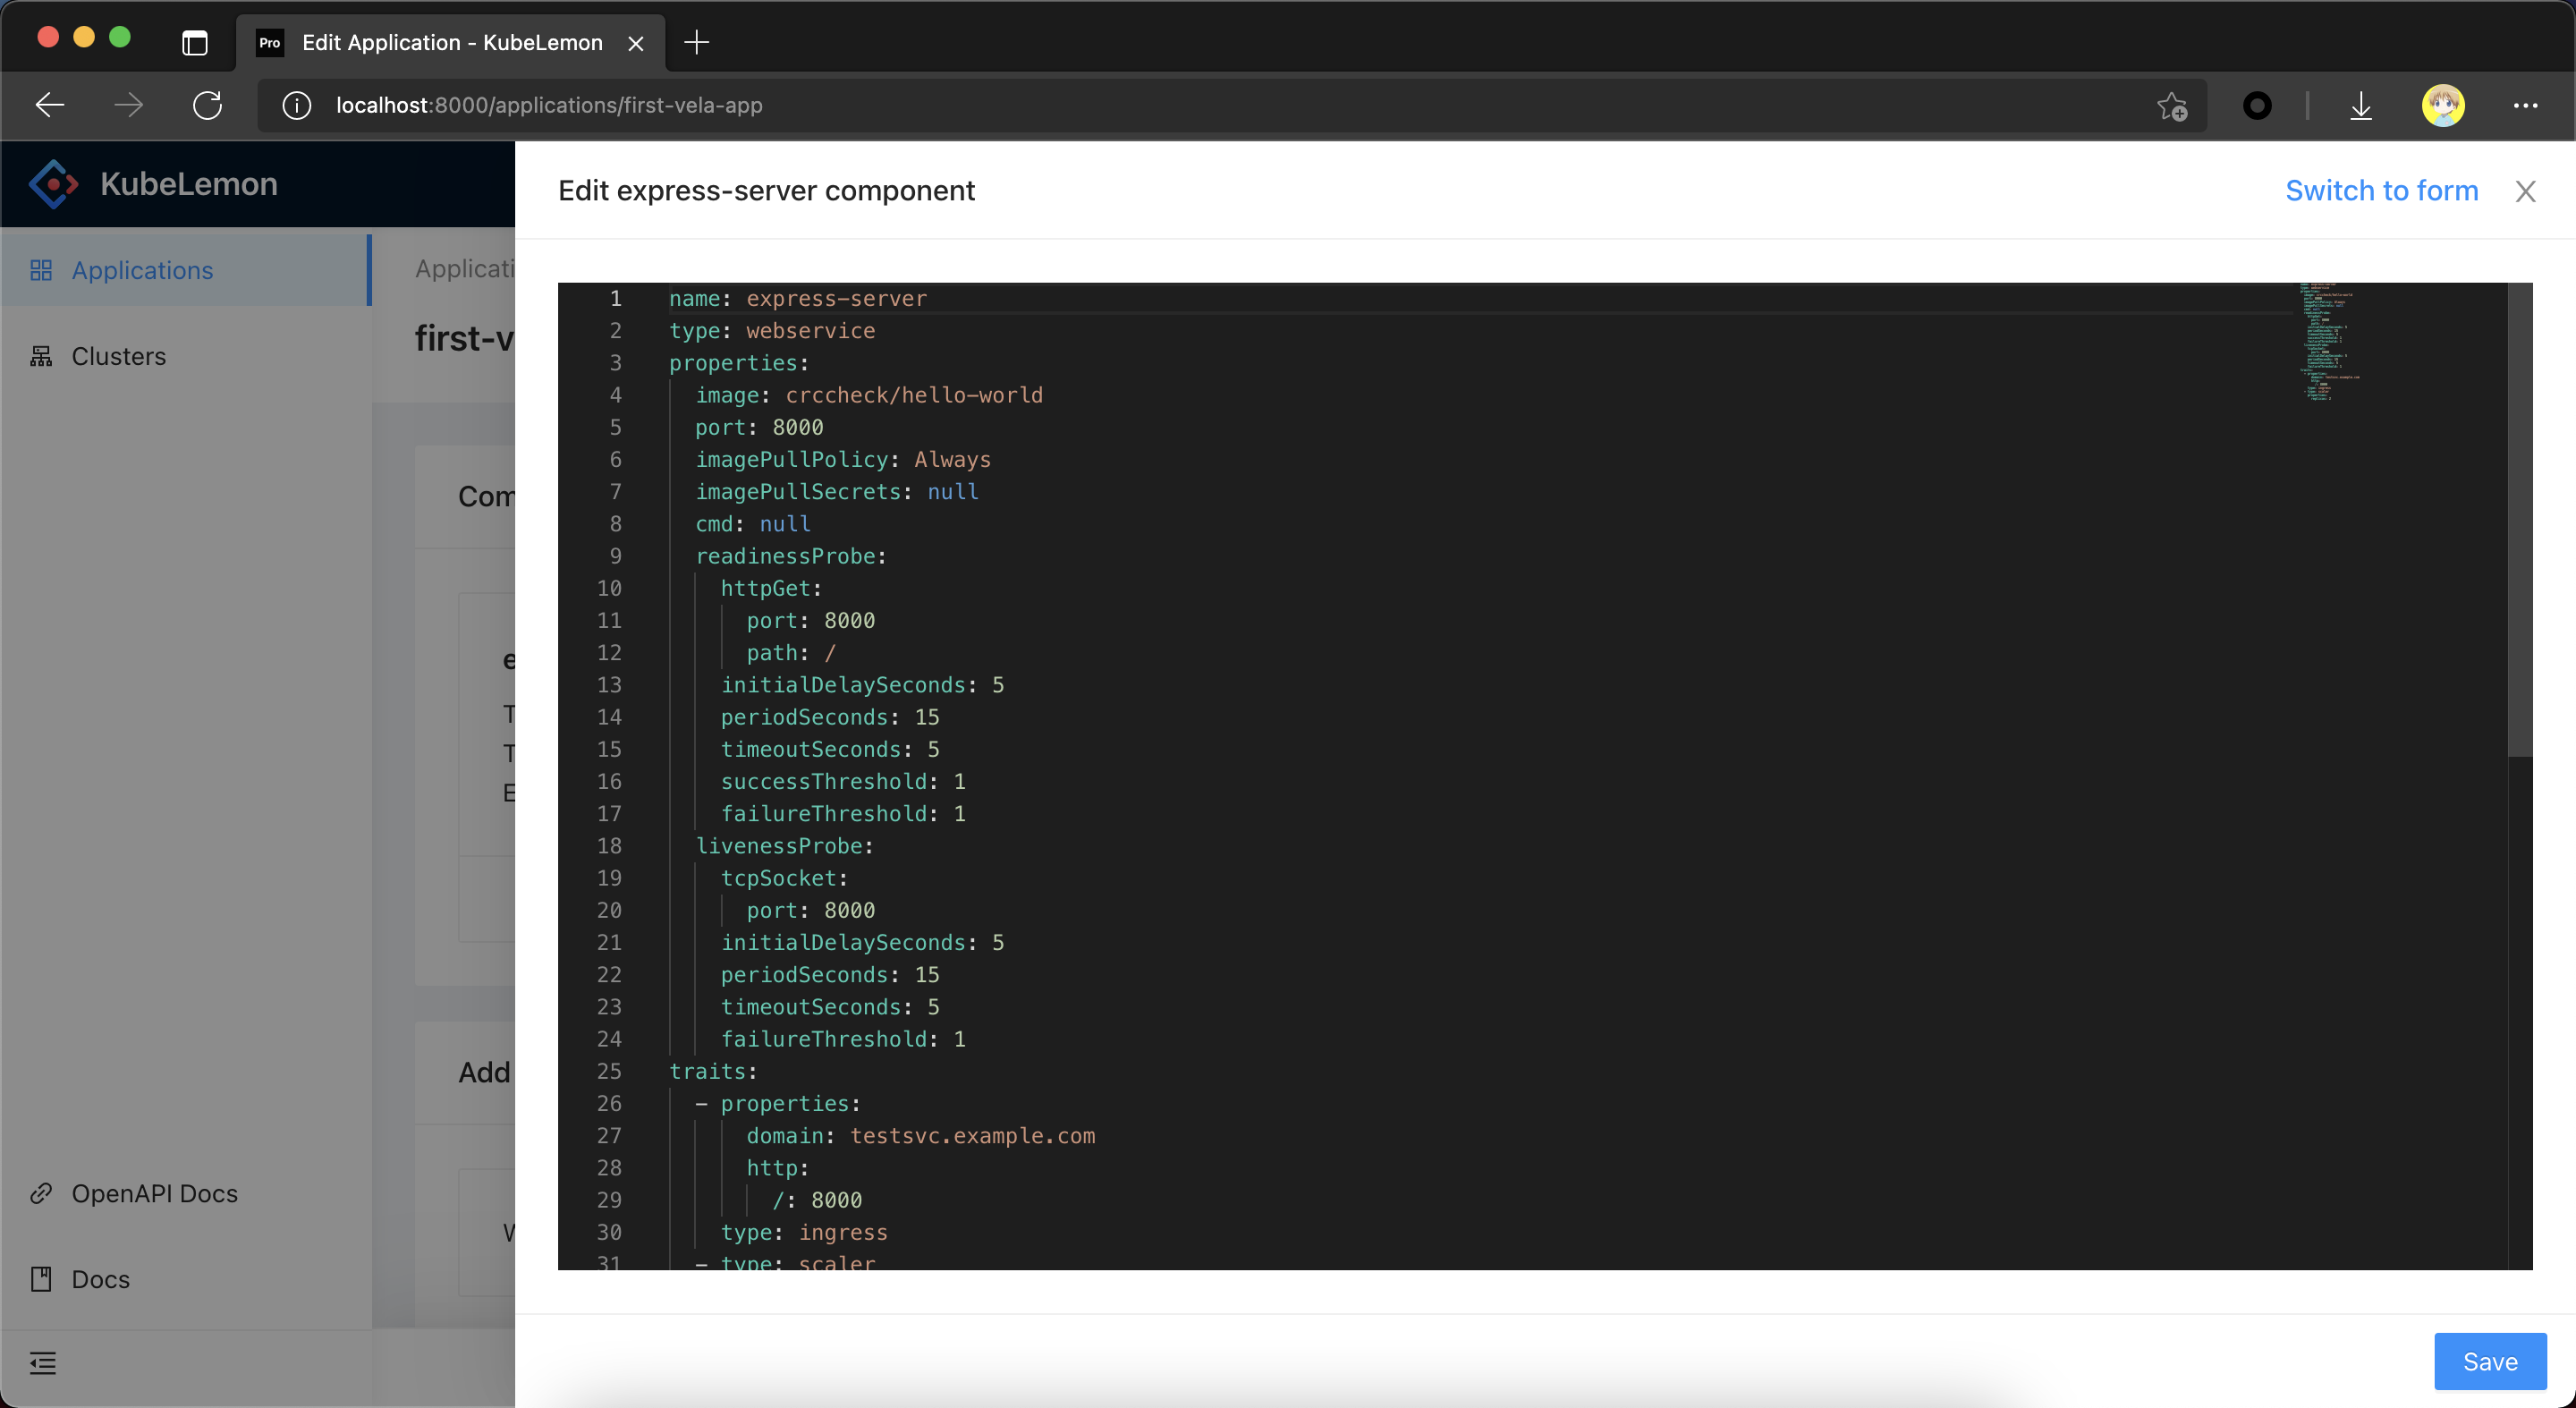
Task: Click the browser profile avatar
Action: coord(2443,105)
